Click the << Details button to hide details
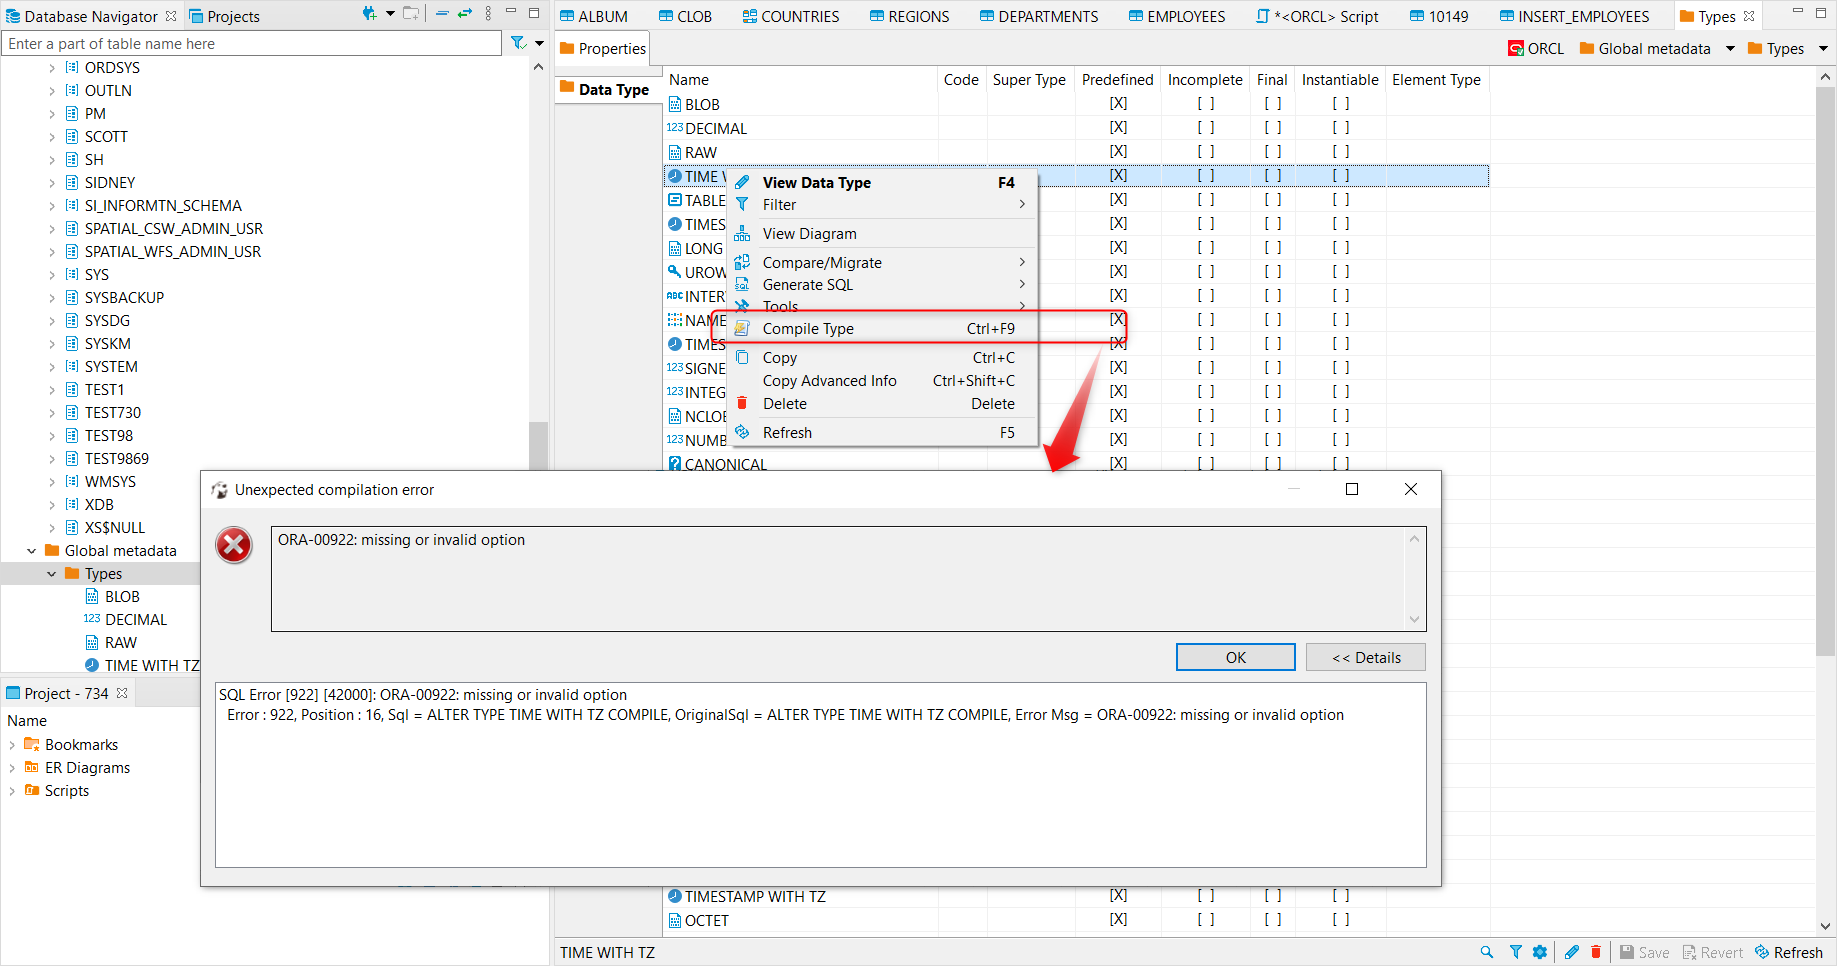The height and width of the screenshot is (966, 1837). (1366, 657)
